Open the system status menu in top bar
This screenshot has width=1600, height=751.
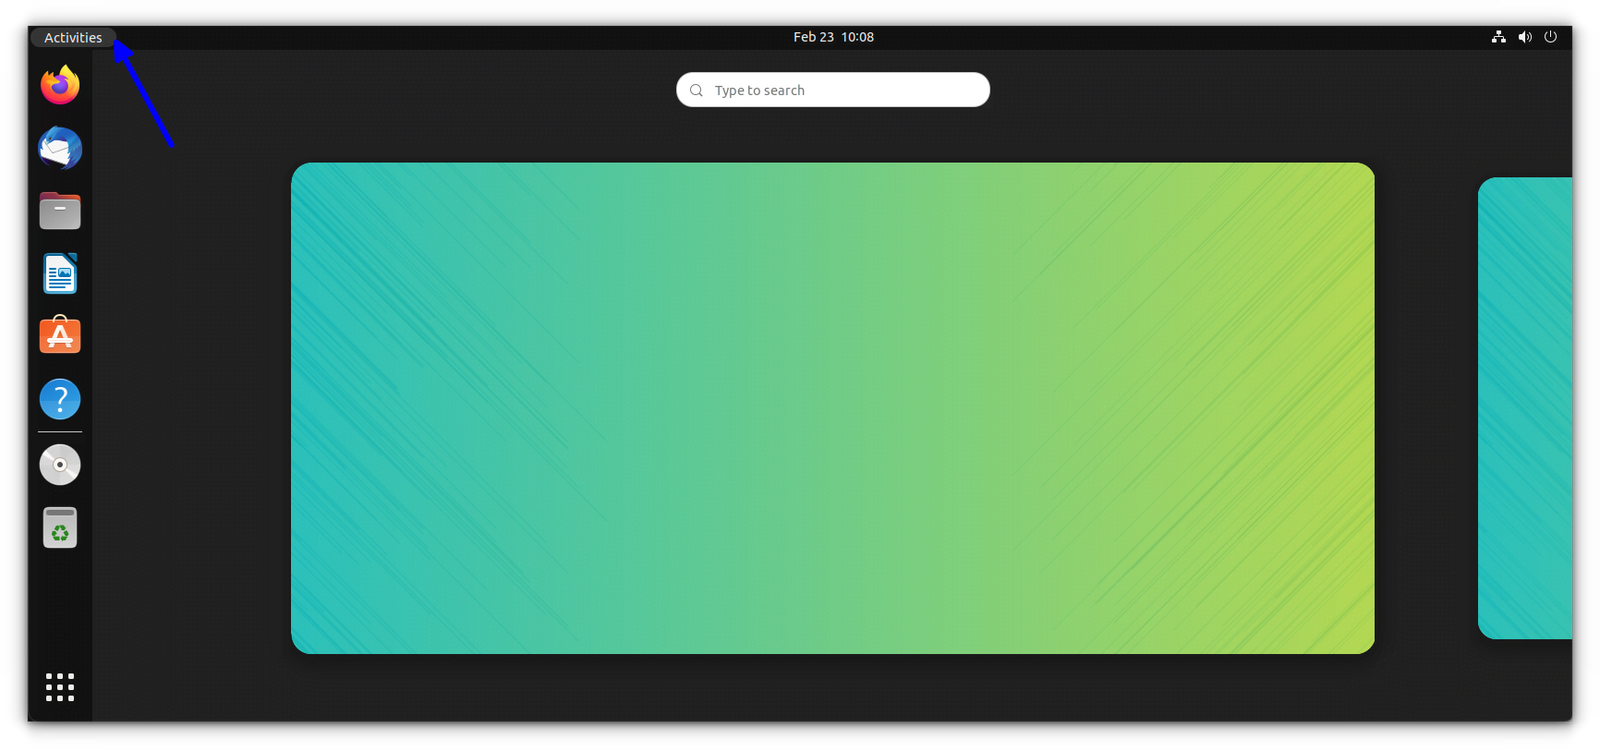click(x=1524, y=37)
